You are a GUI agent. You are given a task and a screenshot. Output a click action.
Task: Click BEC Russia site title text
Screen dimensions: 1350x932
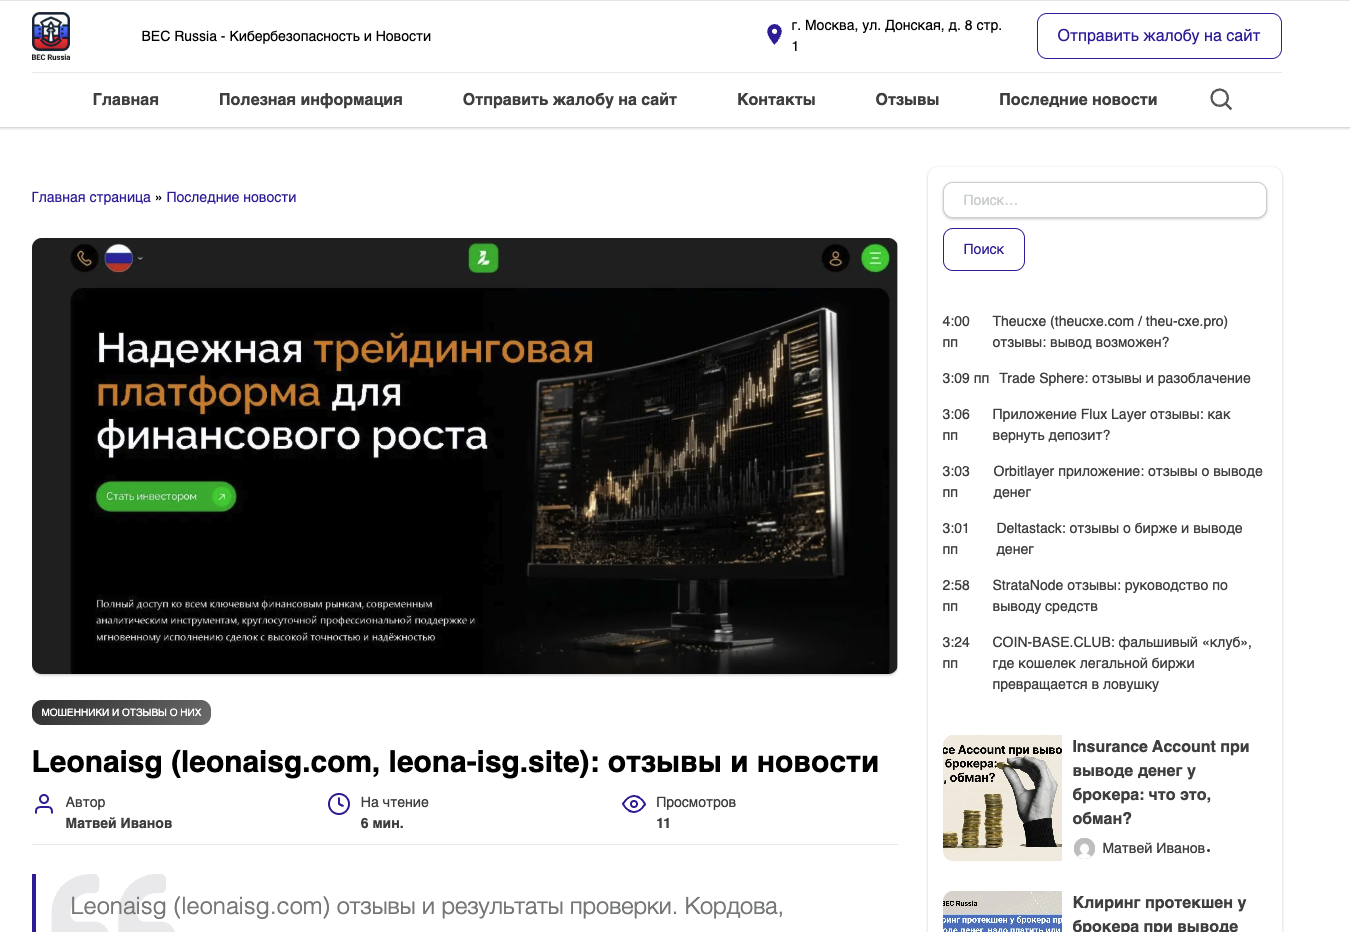286,36
